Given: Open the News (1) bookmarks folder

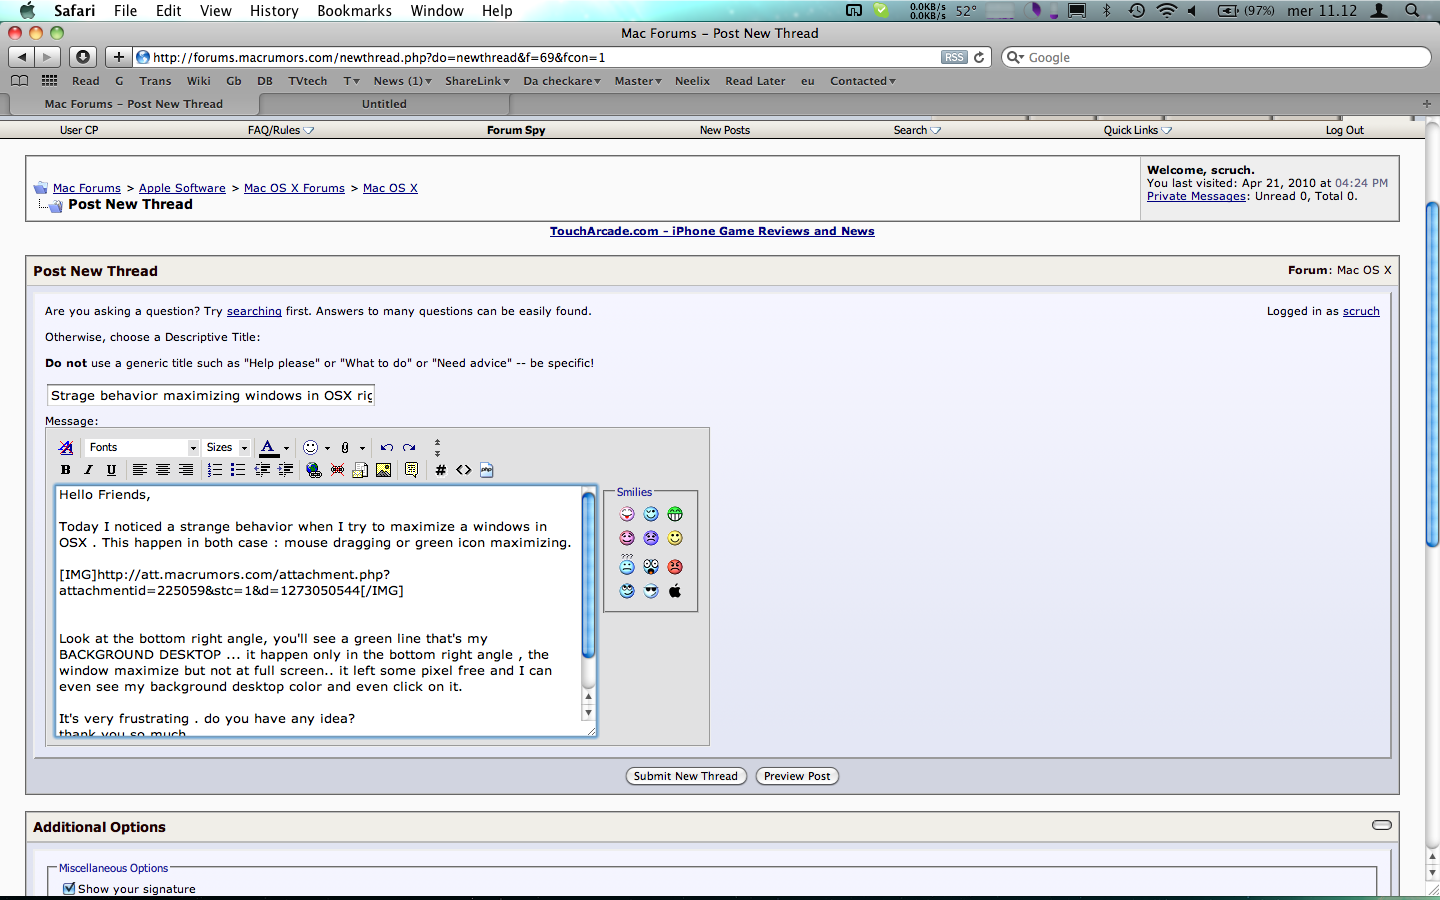Looking at the screenshot, I should click(402, 81).
